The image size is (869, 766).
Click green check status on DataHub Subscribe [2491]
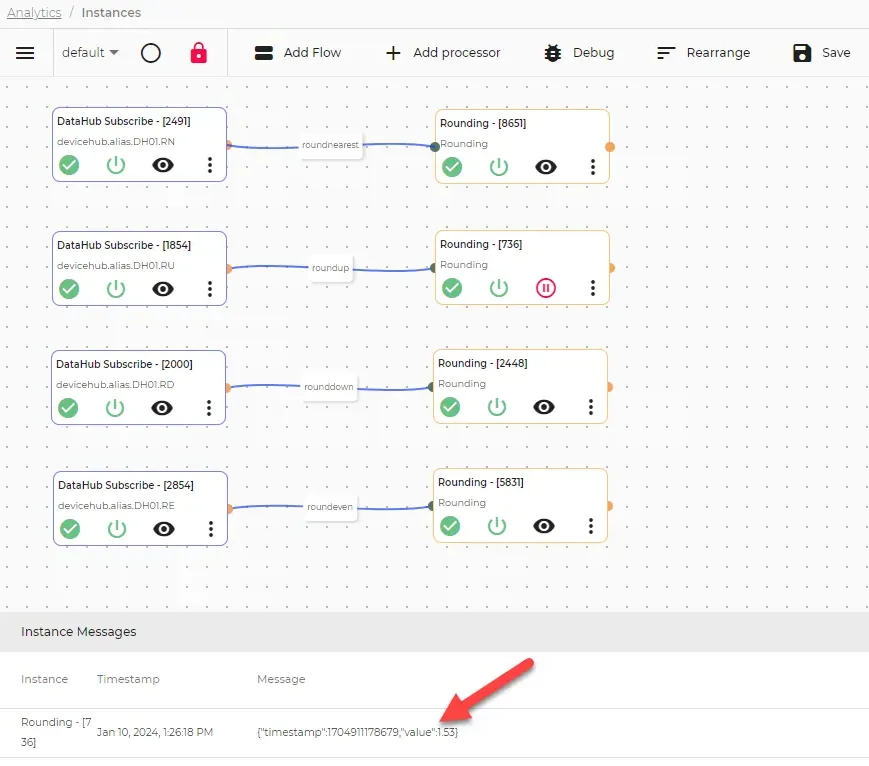pos(69,165)
